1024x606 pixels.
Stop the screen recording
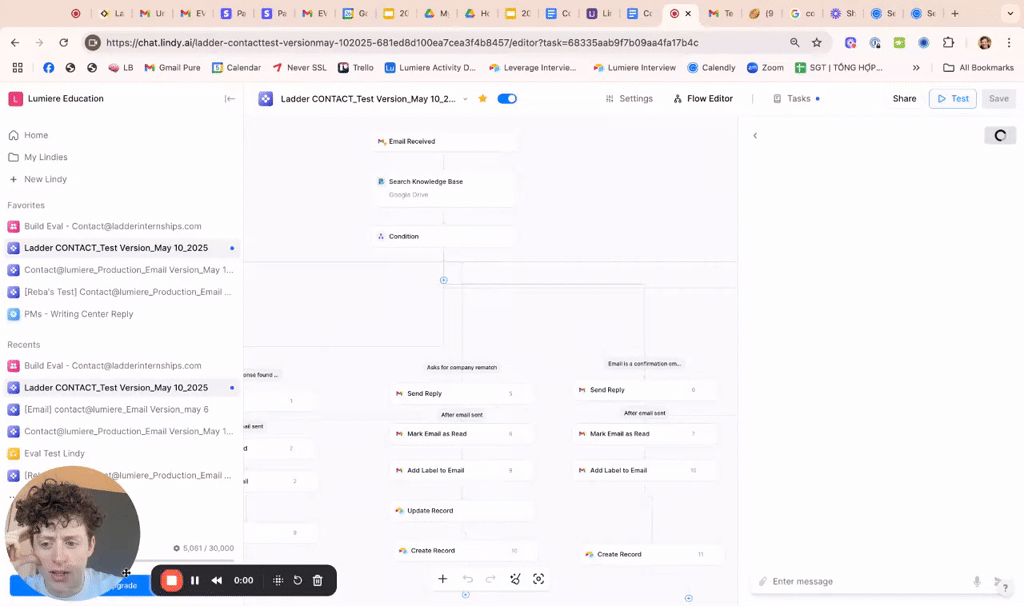[172, 580]
